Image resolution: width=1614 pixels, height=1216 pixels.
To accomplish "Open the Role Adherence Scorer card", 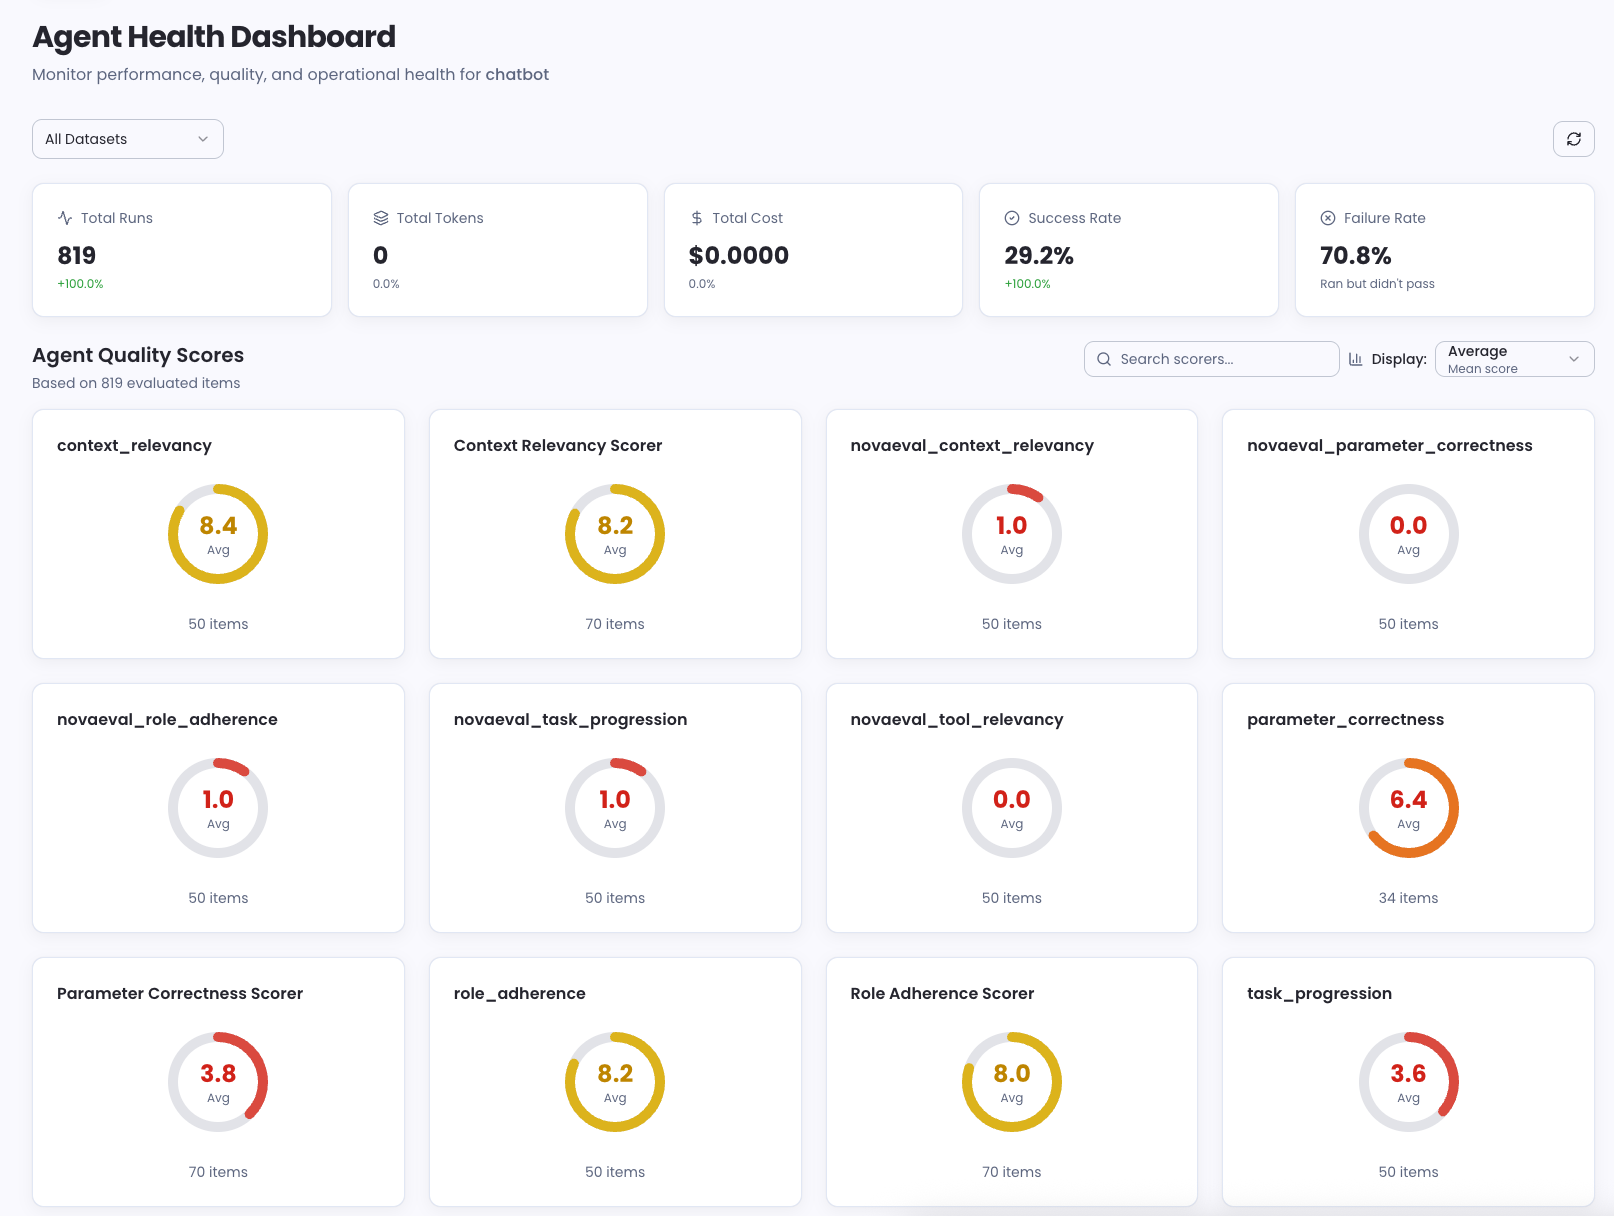I will point(1011,1082).
